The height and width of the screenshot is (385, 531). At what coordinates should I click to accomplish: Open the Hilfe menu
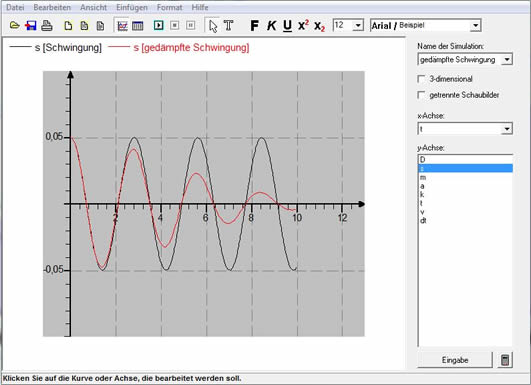point(200,7)
